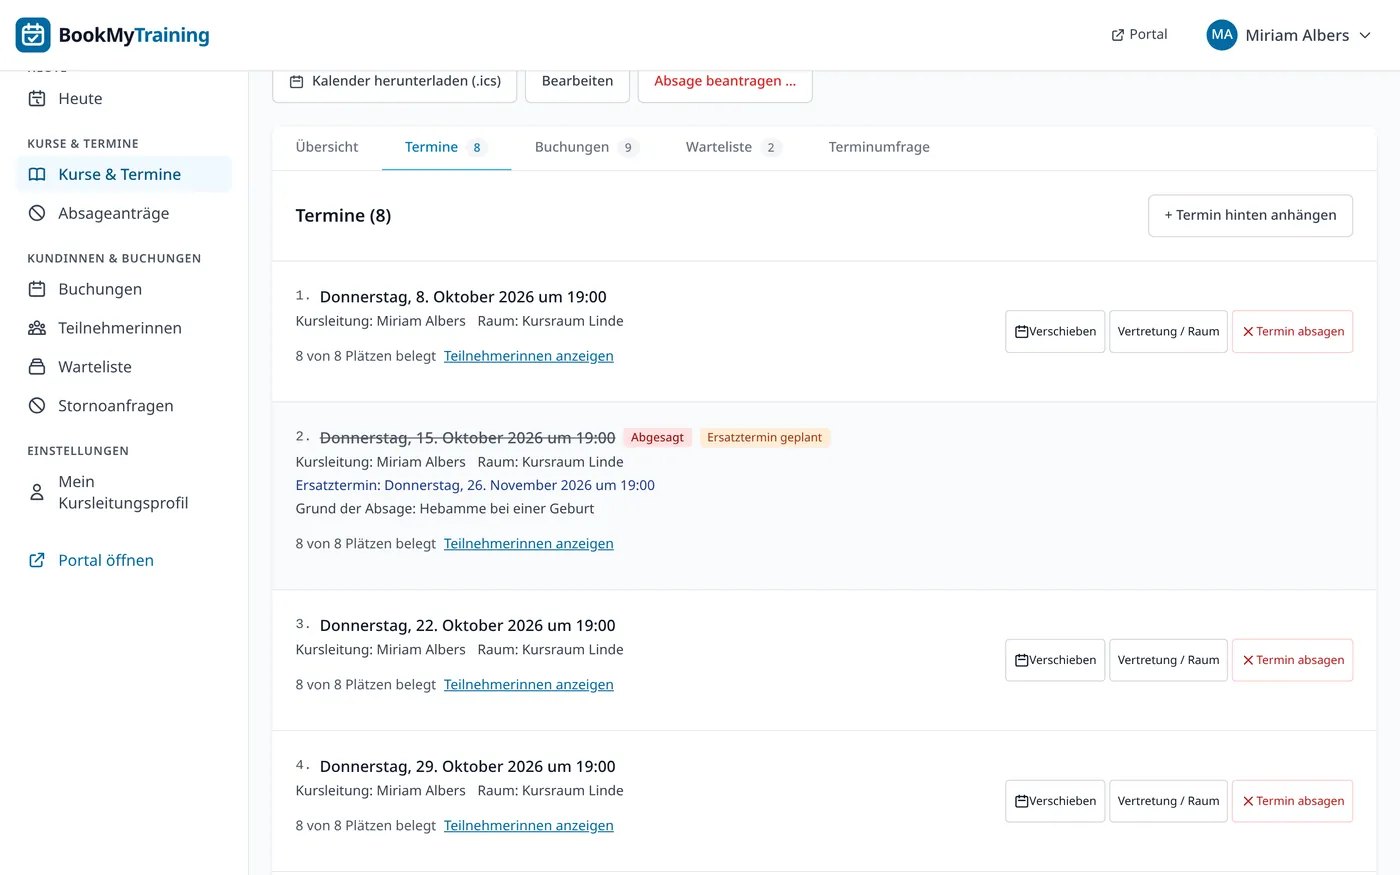Click the book icon beside Kurse & Termine
The width and height of the screenshot is (1400, 875).
(x=37, y=174)
